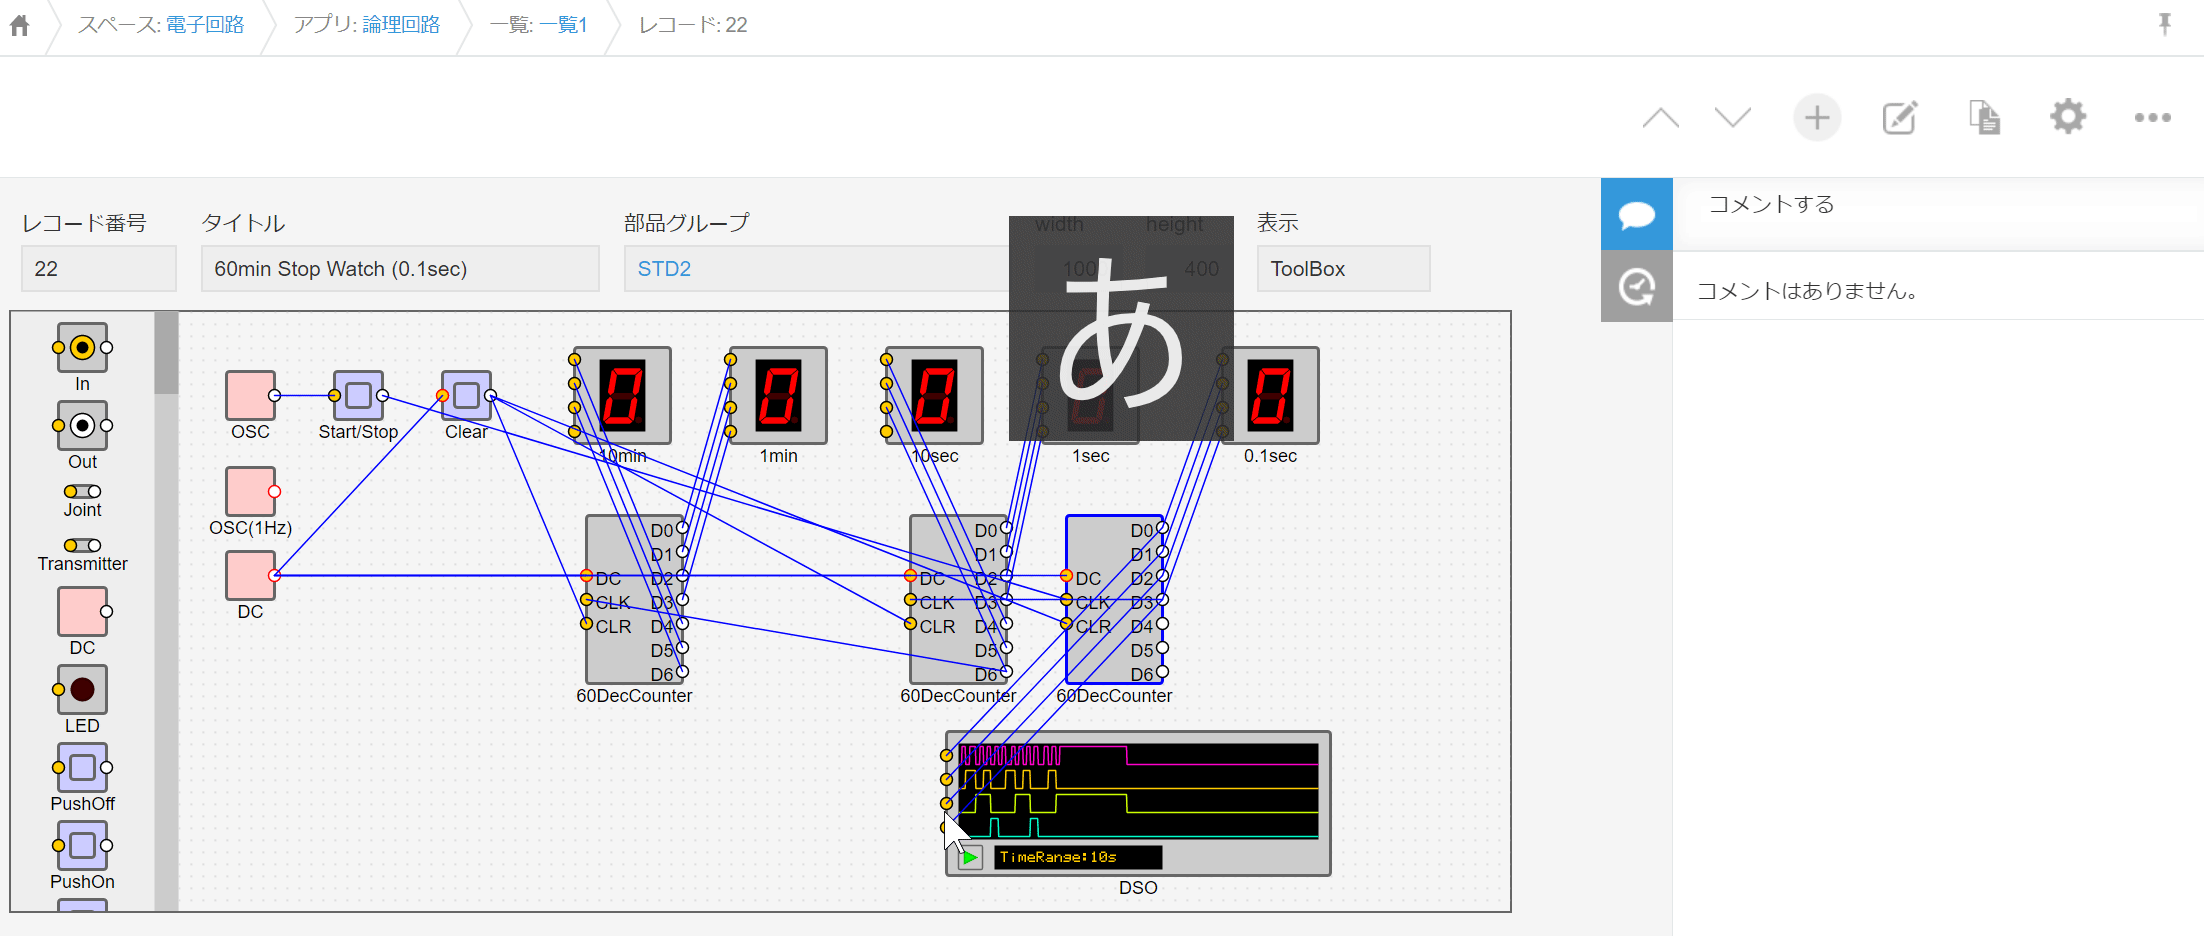Select the 1min seven-segment display
The width and height of the screenshot is (2204, 936).
pos(778,395)
